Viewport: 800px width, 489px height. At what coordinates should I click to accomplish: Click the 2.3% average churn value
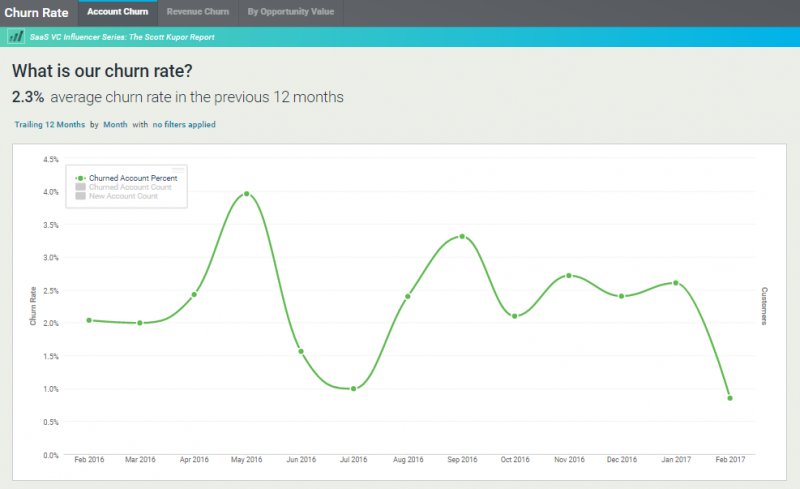click(28, 97)
